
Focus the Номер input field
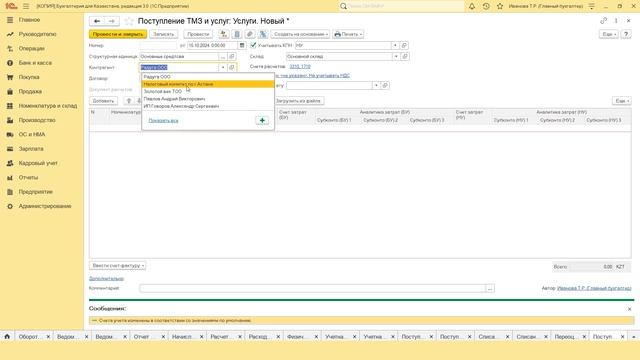(x=158, y=45)
